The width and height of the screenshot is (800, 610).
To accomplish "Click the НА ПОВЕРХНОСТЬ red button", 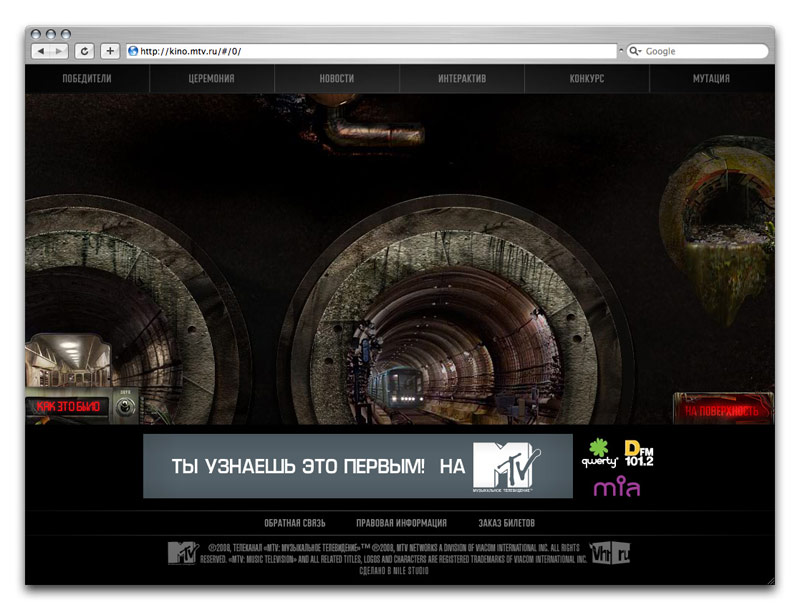I will (x=722, y=410).
